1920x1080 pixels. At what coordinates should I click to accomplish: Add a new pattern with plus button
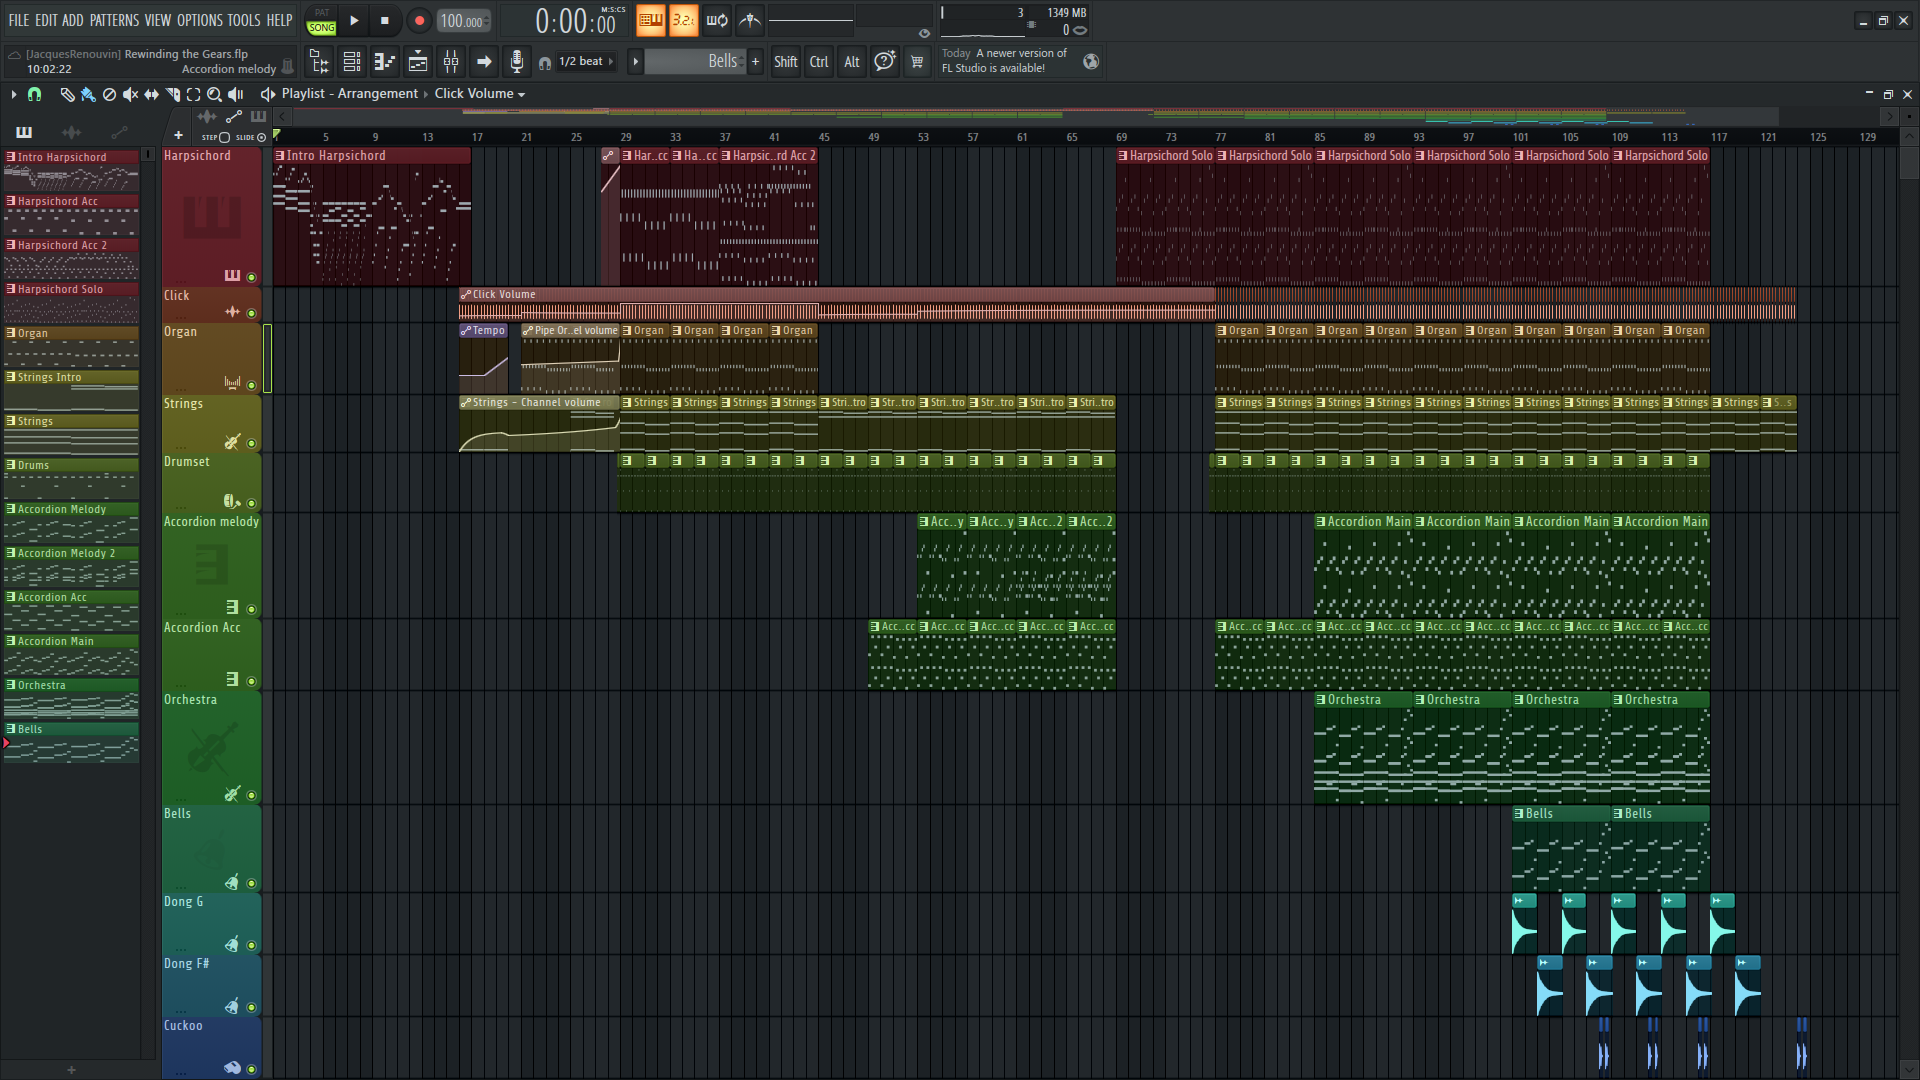[755, 62]
